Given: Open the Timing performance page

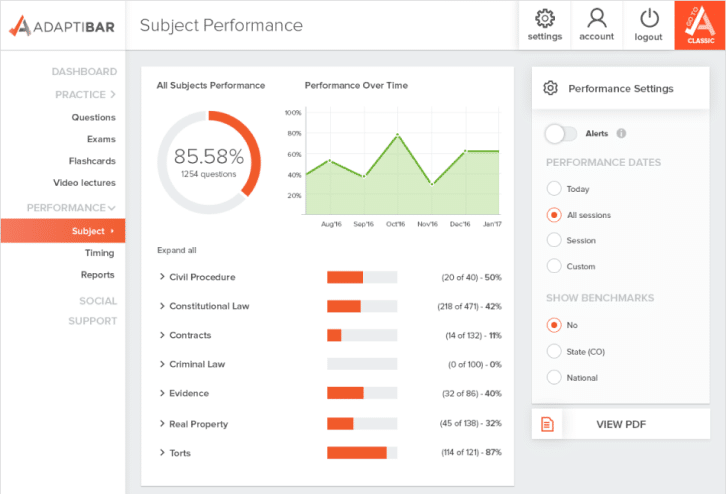Looking at the screenshot, I should tap(100, 253).
